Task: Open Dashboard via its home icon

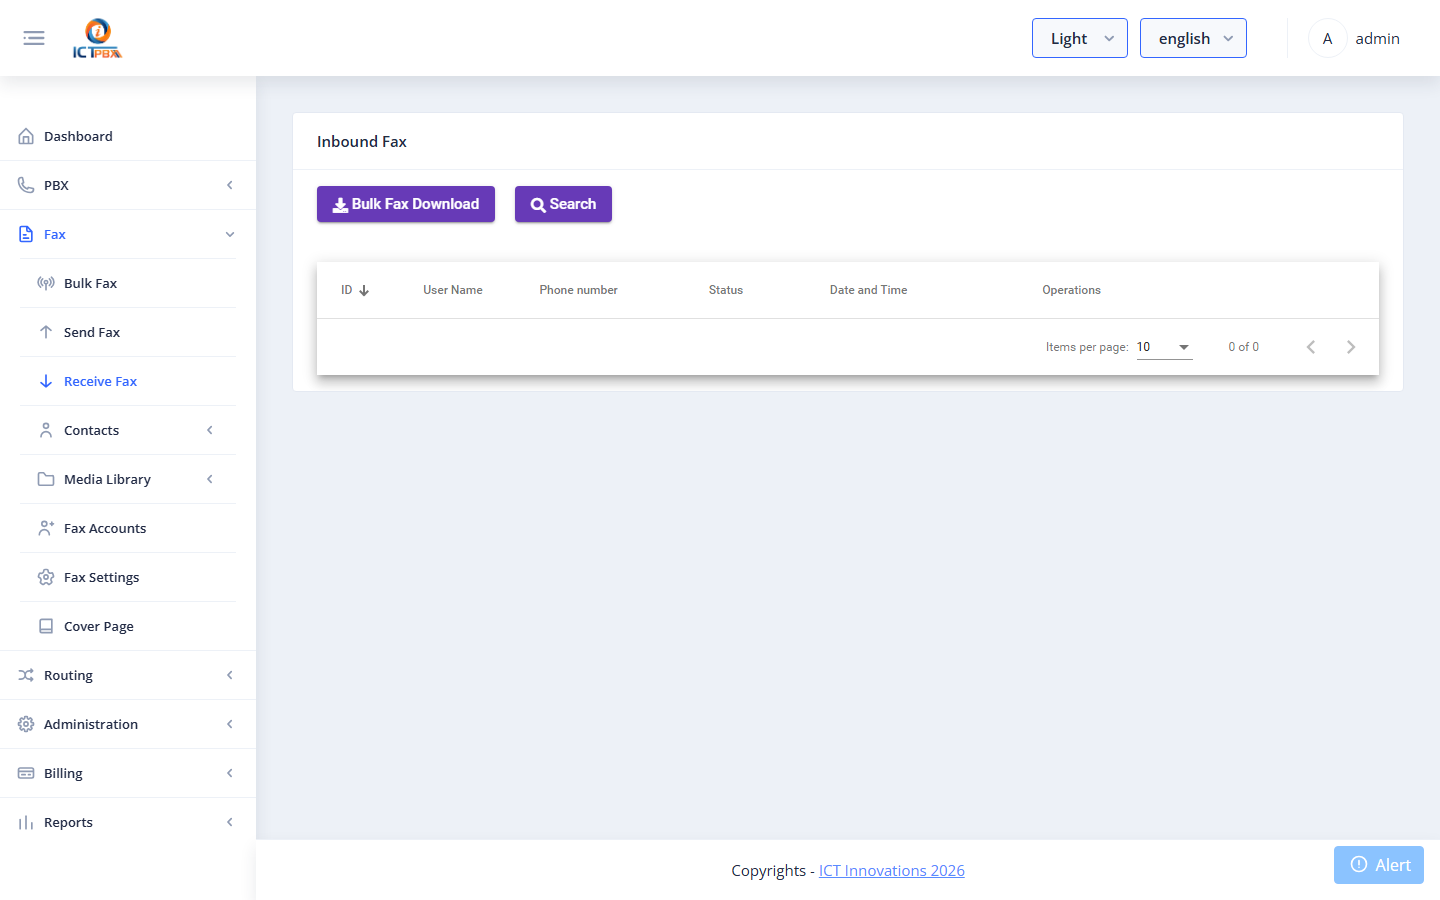Action: pos(26,136)
